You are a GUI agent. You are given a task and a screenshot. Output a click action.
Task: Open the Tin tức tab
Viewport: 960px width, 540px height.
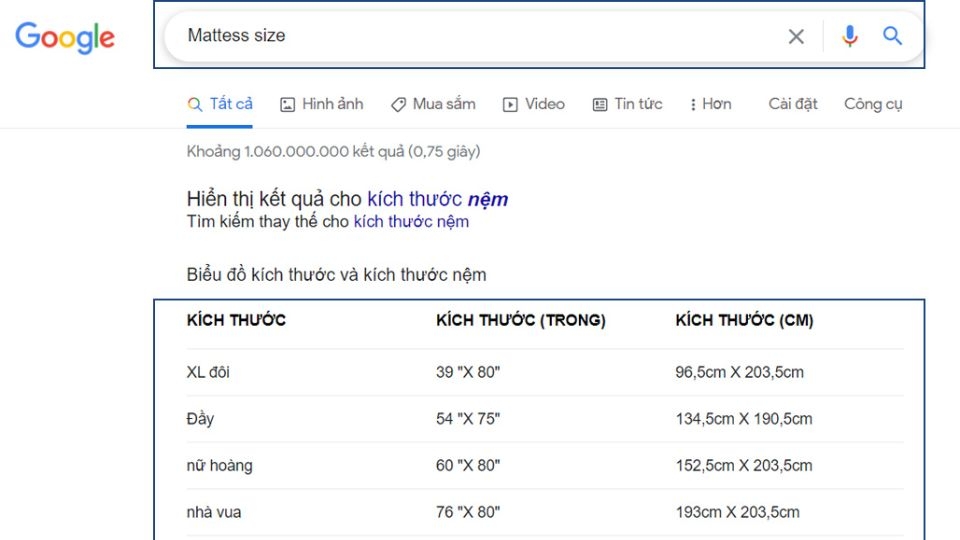click(628, 104)
